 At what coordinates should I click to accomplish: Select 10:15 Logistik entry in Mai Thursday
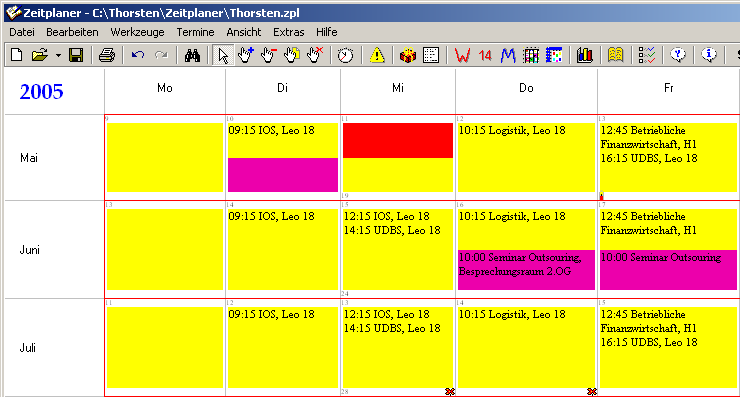pyautogui.click(x=512, y=130)
